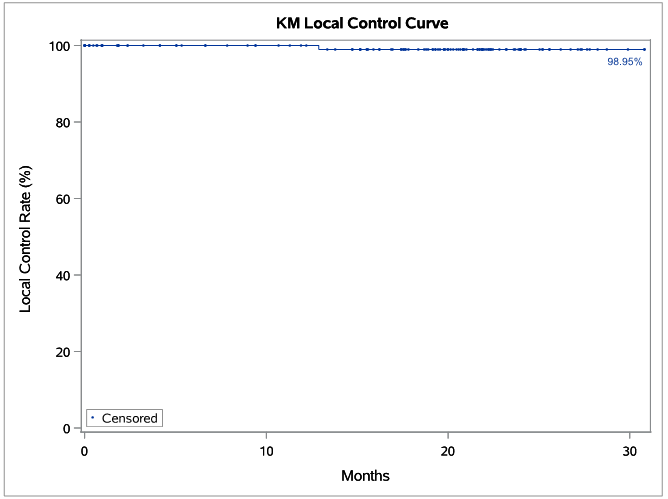Click the 20 months x-axis tick label
Viewport: 668px width, 499px height.
448,450
